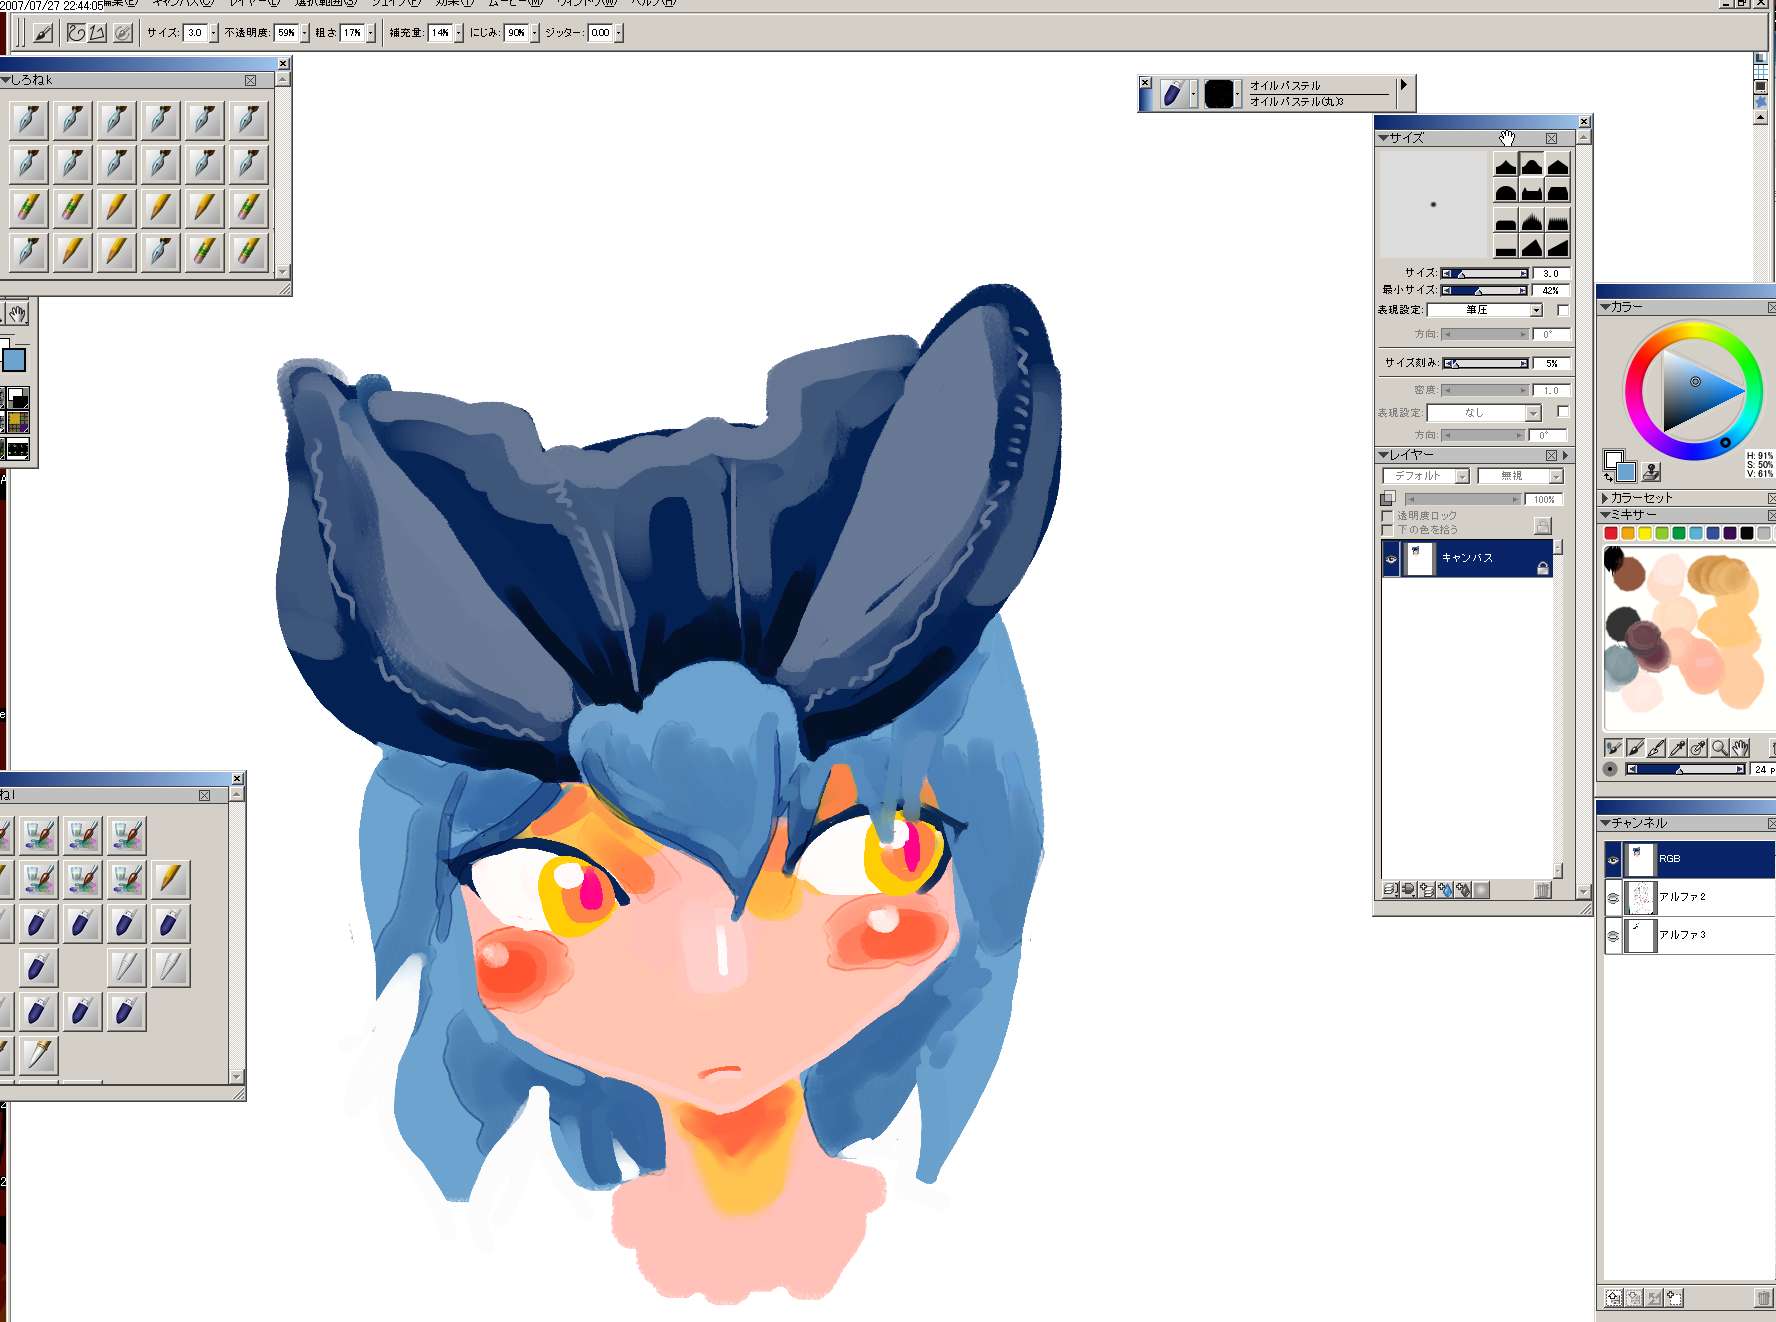1776x1322 pixels.
Task: Click the trash icon in Layers panel
Action: coord(1543,890)
